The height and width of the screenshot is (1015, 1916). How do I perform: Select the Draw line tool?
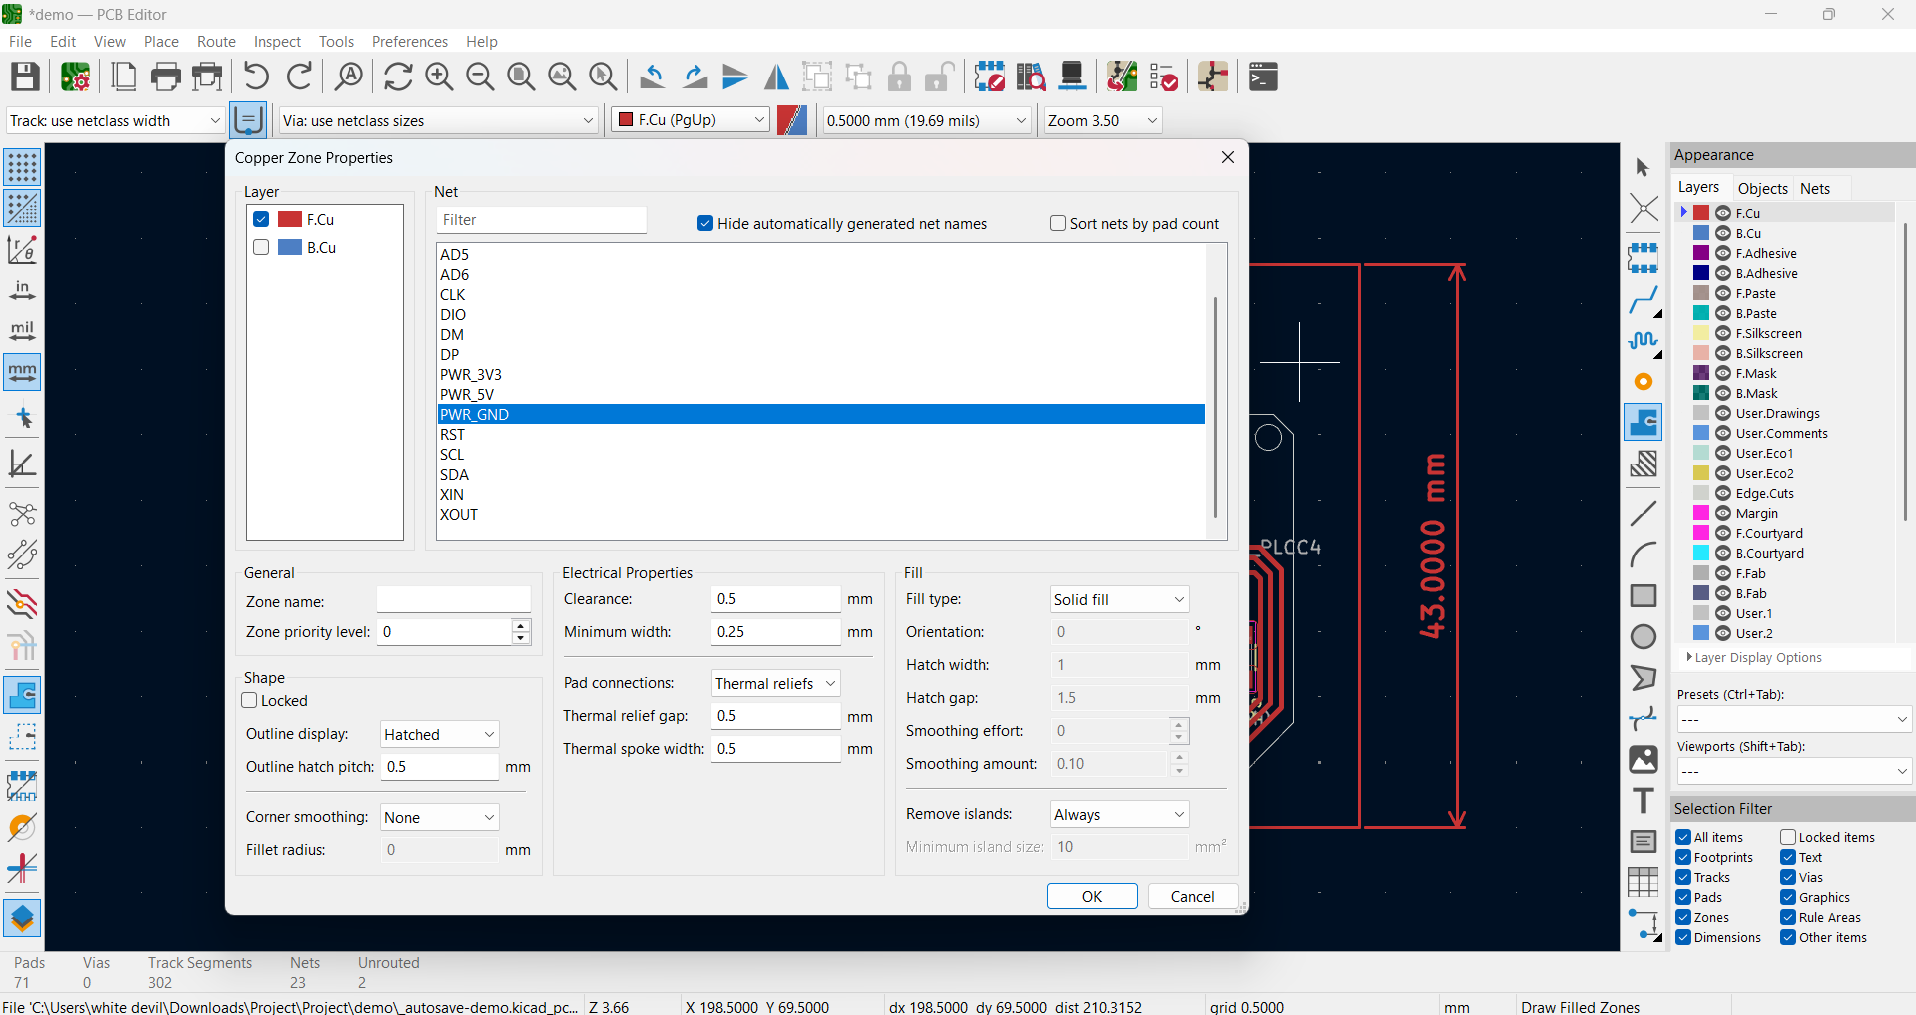point(1643,514)
